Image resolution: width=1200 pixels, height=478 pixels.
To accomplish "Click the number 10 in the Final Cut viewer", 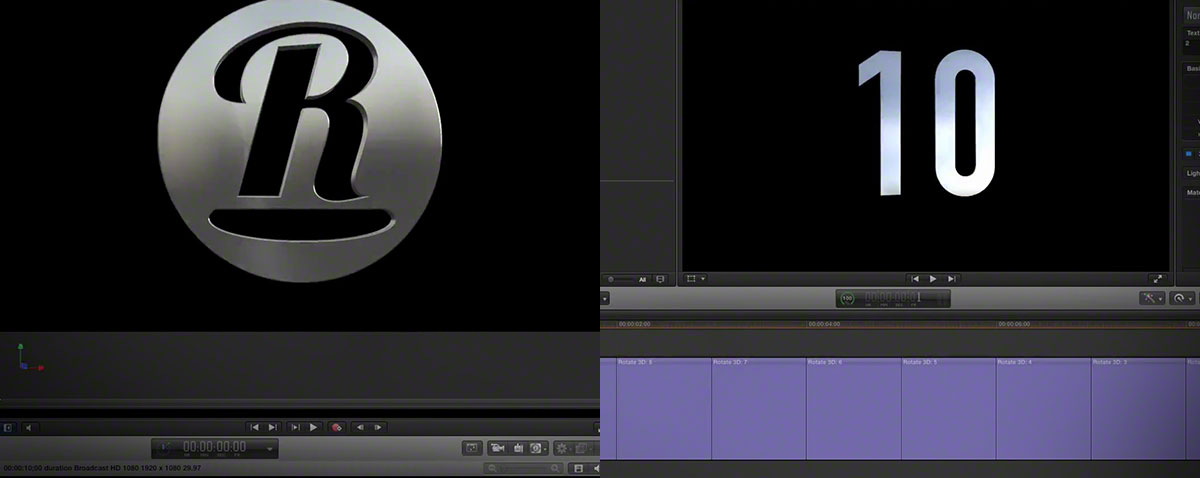I will [925, 123].
